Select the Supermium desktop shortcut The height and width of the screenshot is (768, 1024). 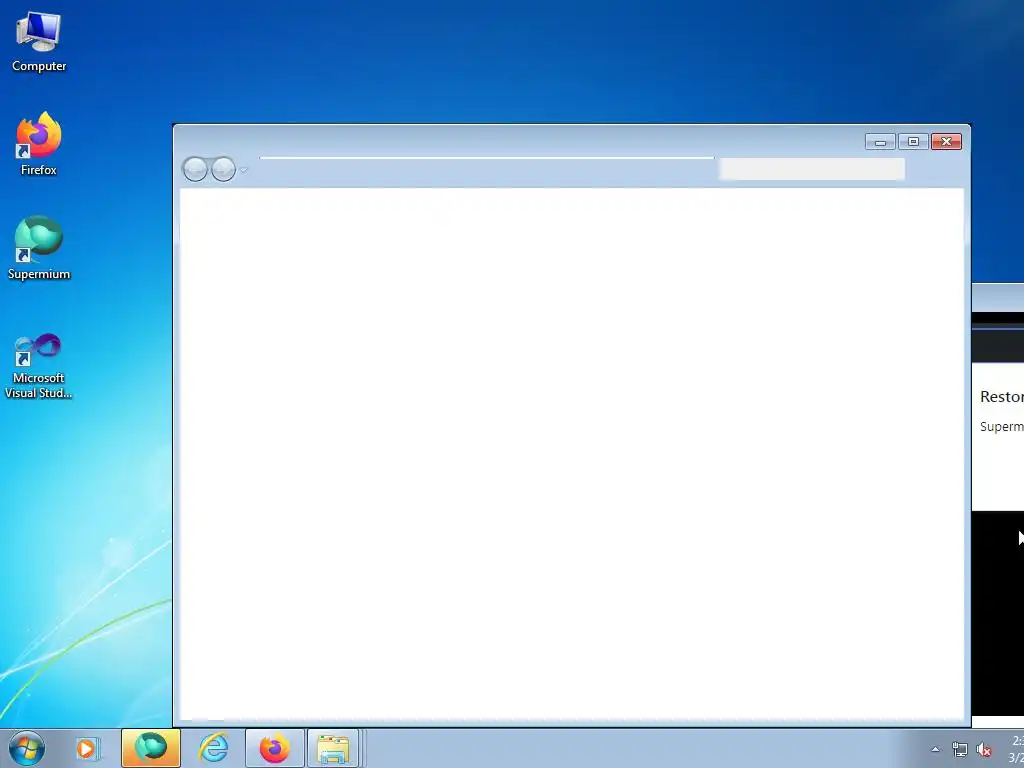click(x=39, y=248)
